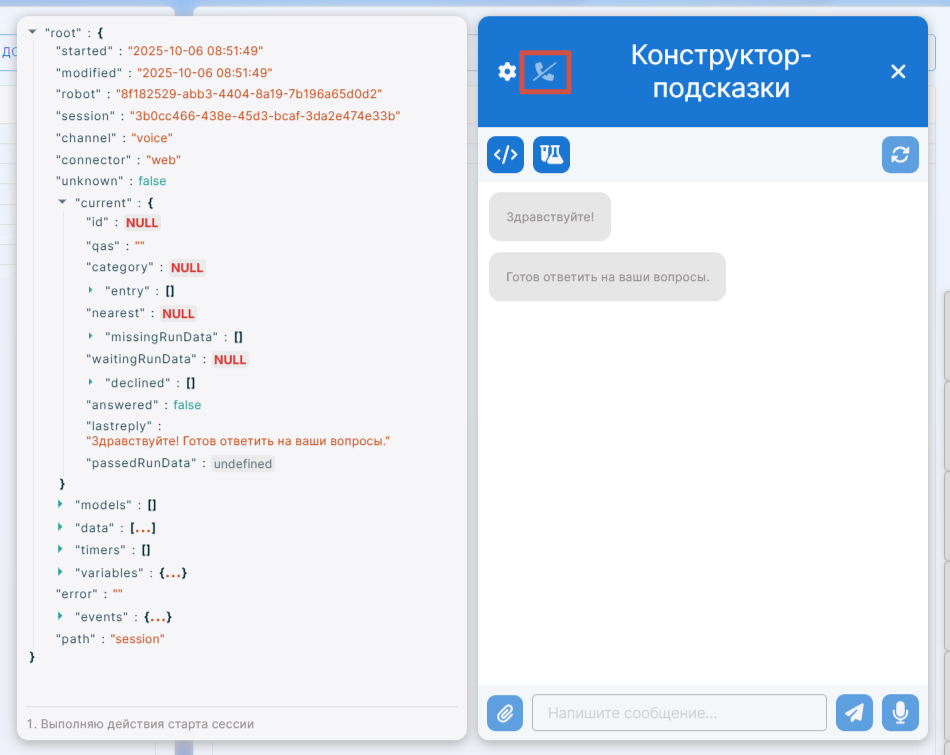Expand the "declined" array node
The image size is (950, 755).
pos(93,382)
